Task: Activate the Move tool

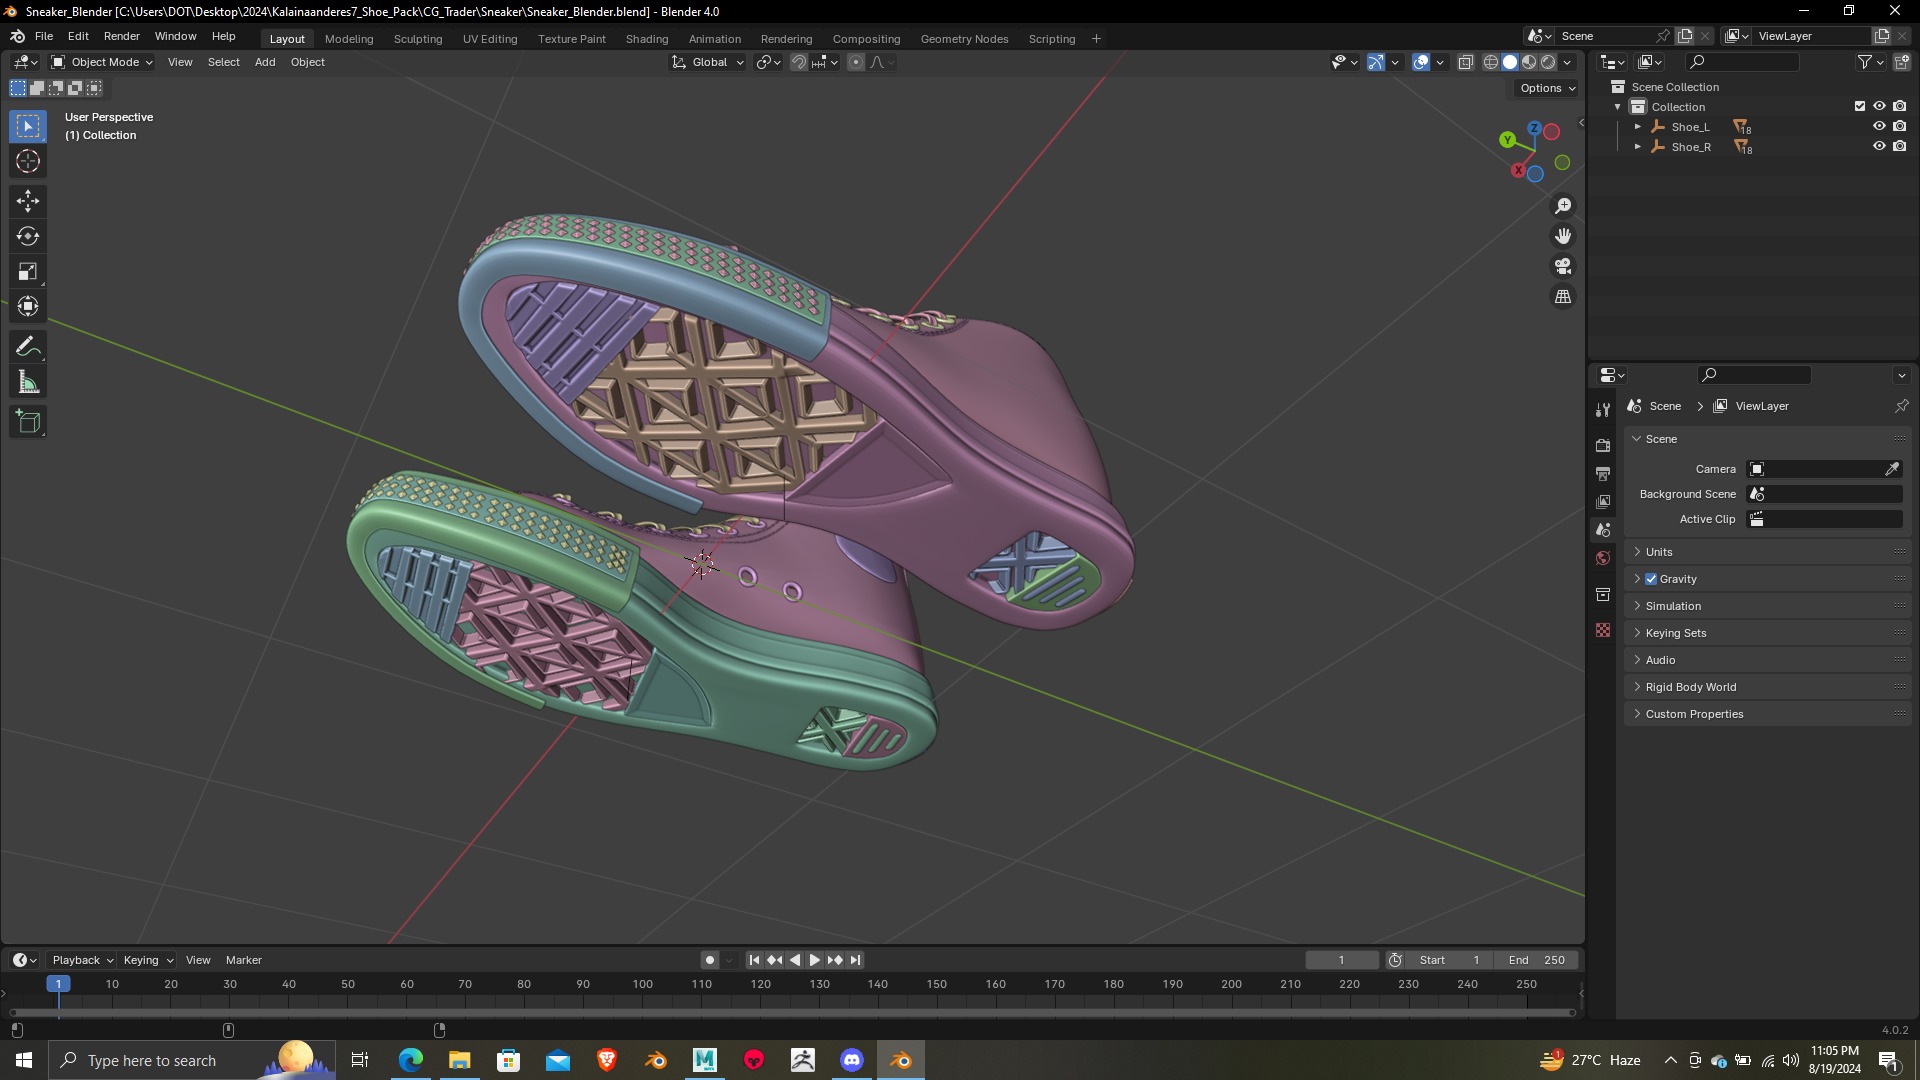Action: (x=28, y=201)
